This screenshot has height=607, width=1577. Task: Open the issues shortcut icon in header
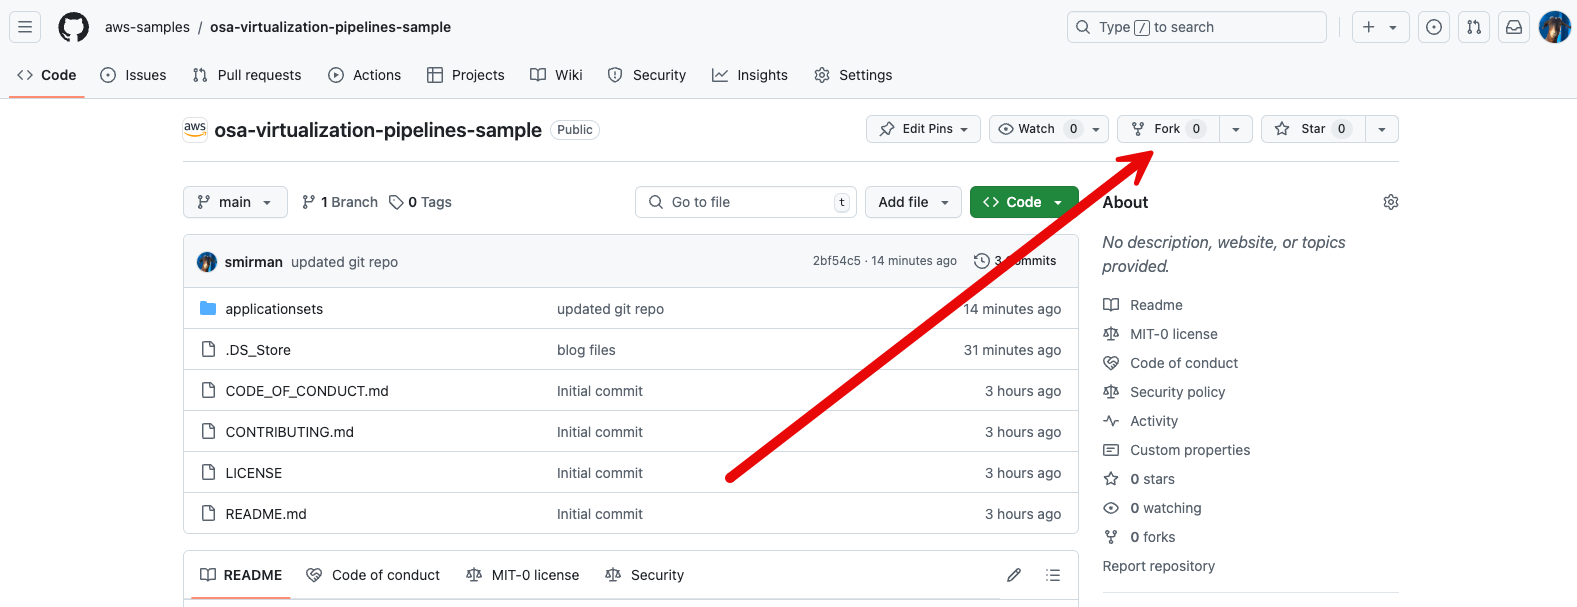click(x=1434, y=27)
